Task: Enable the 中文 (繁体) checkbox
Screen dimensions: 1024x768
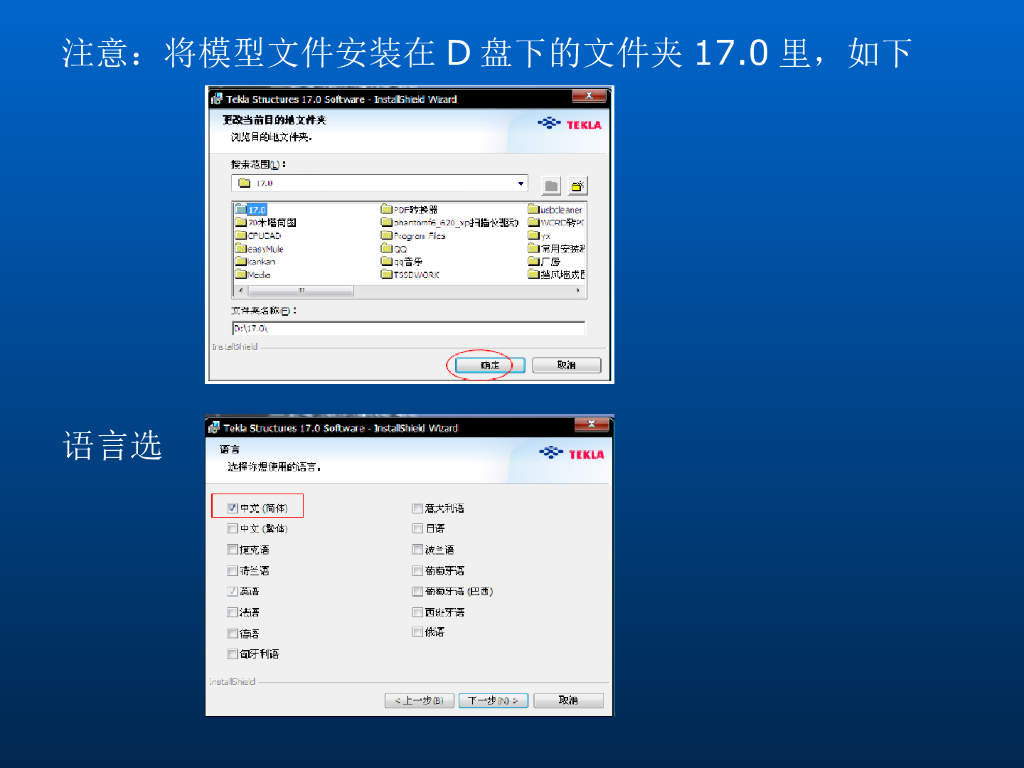Action: click(232, 528)
